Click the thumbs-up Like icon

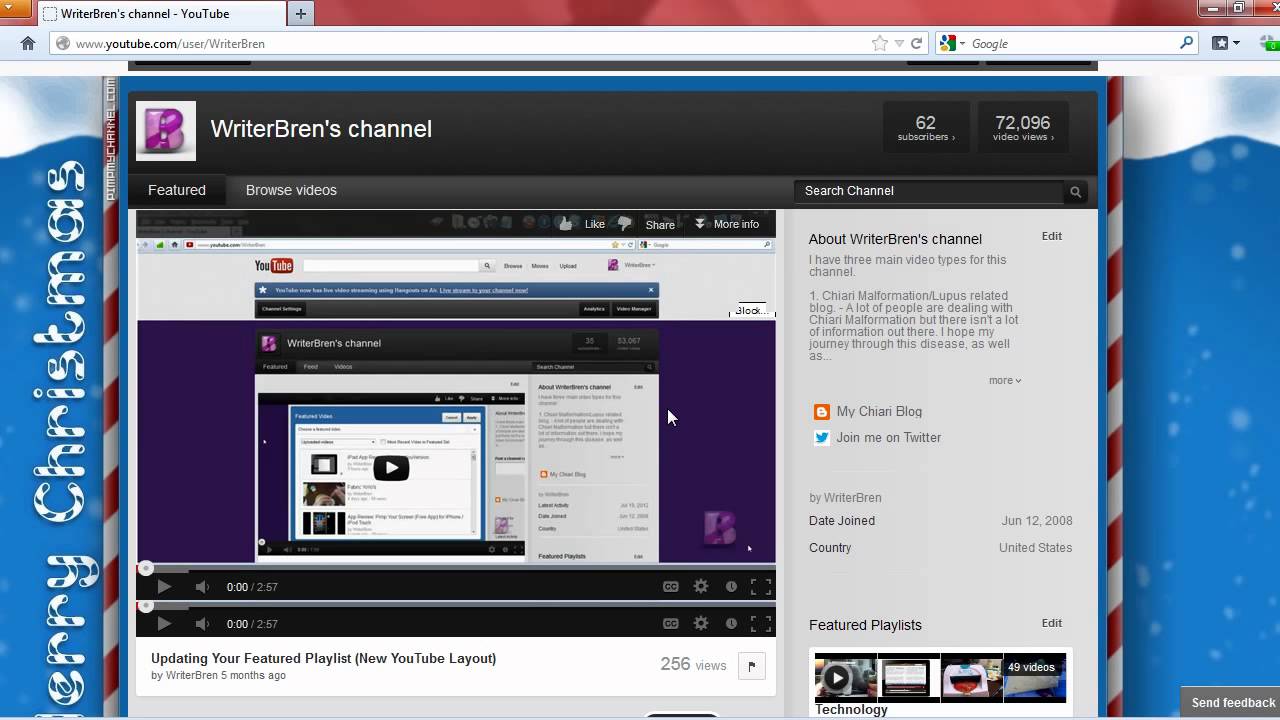[x=566, y=224]
